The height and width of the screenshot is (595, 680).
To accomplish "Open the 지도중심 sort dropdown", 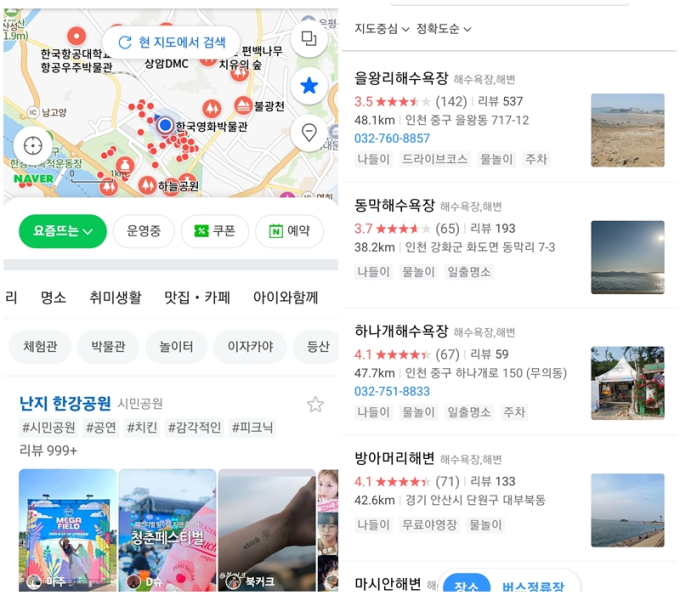I will (x=382, y=29).
